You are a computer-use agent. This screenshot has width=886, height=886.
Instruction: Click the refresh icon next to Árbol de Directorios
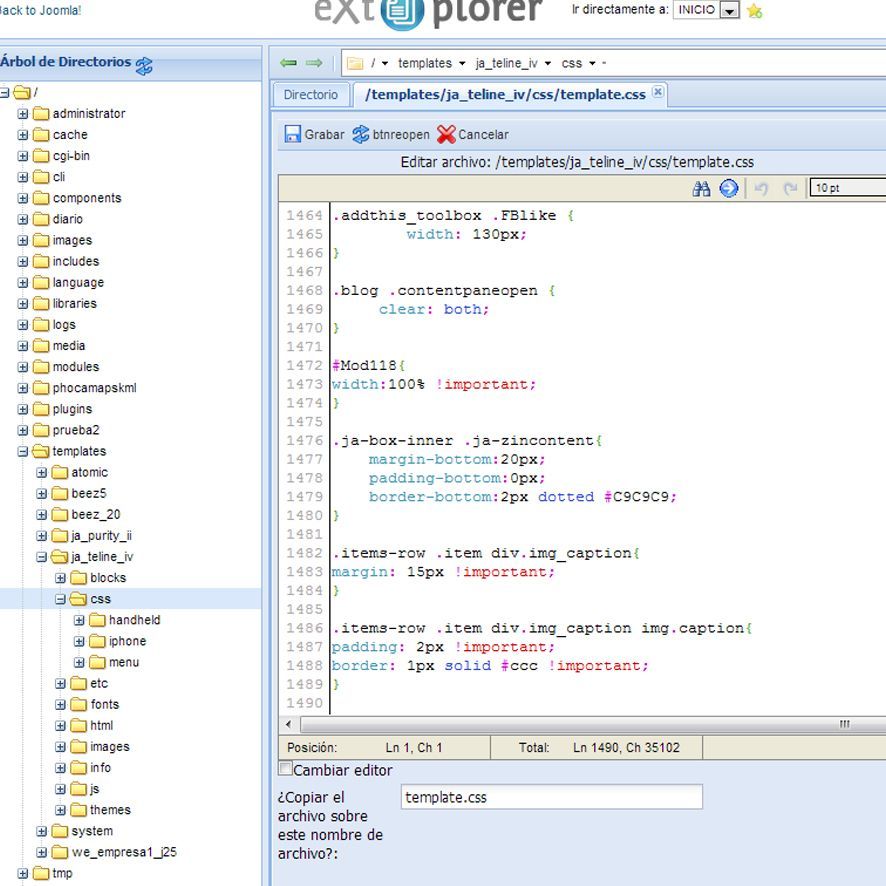pyautogui.click(x=144, y=66)
